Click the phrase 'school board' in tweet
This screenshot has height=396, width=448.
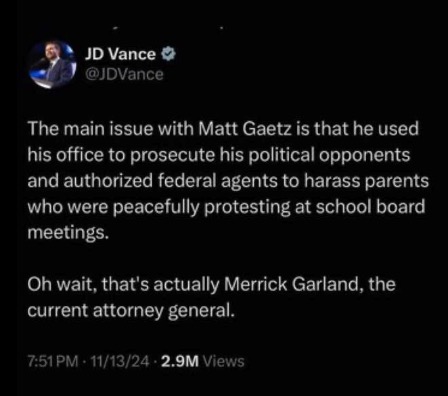[x=370, y=207]
